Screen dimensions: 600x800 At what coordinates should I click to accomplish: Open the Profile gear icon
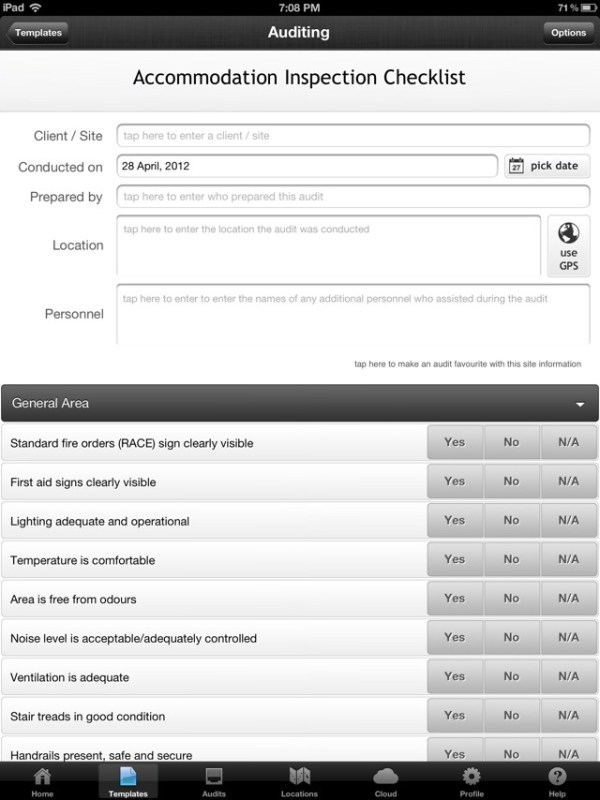[471, 777]
